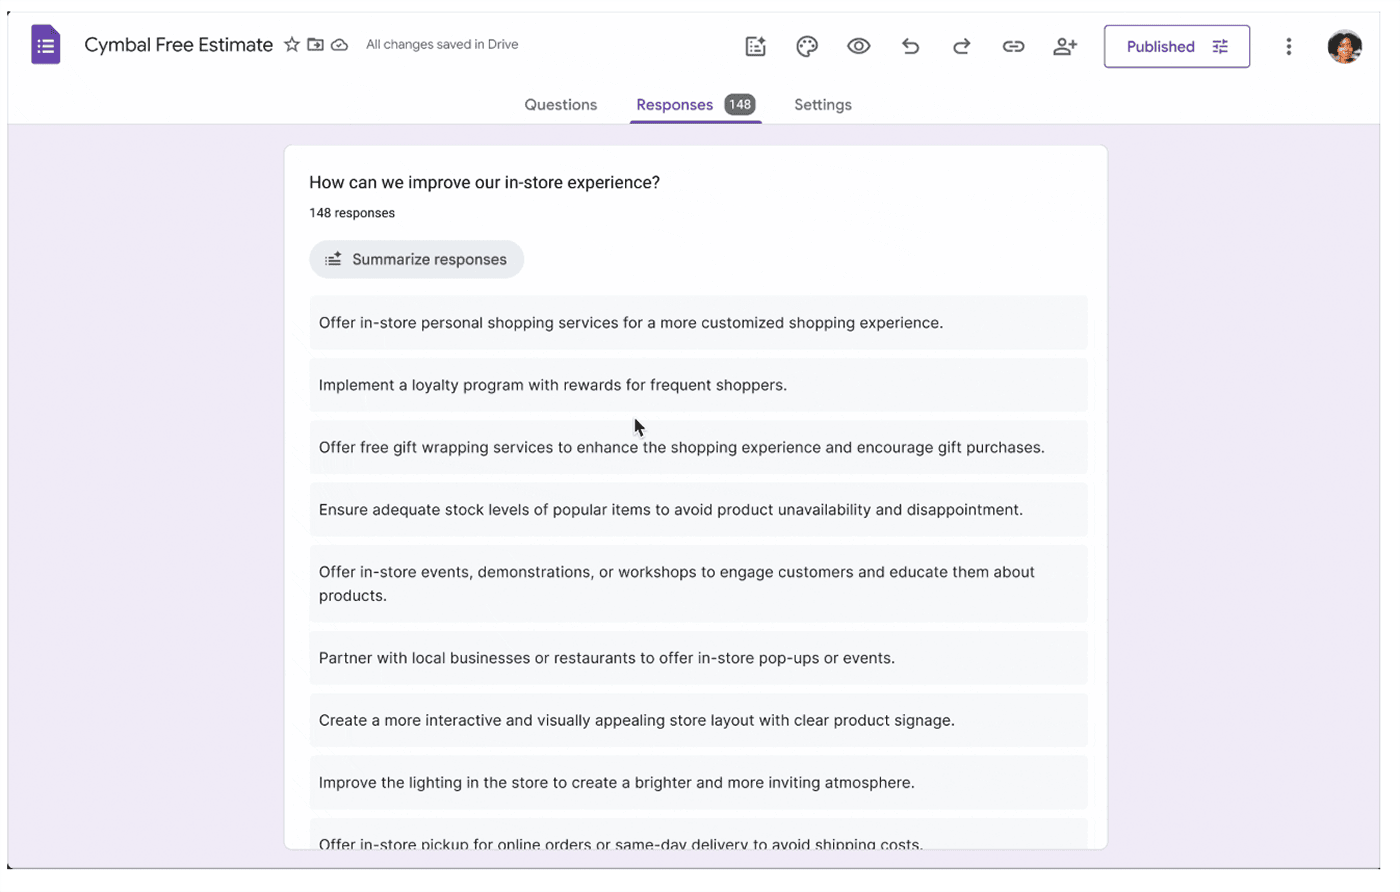Open the account profile avatar
The height and width of the screenshot is (892, 1400).
[1345, 46]
